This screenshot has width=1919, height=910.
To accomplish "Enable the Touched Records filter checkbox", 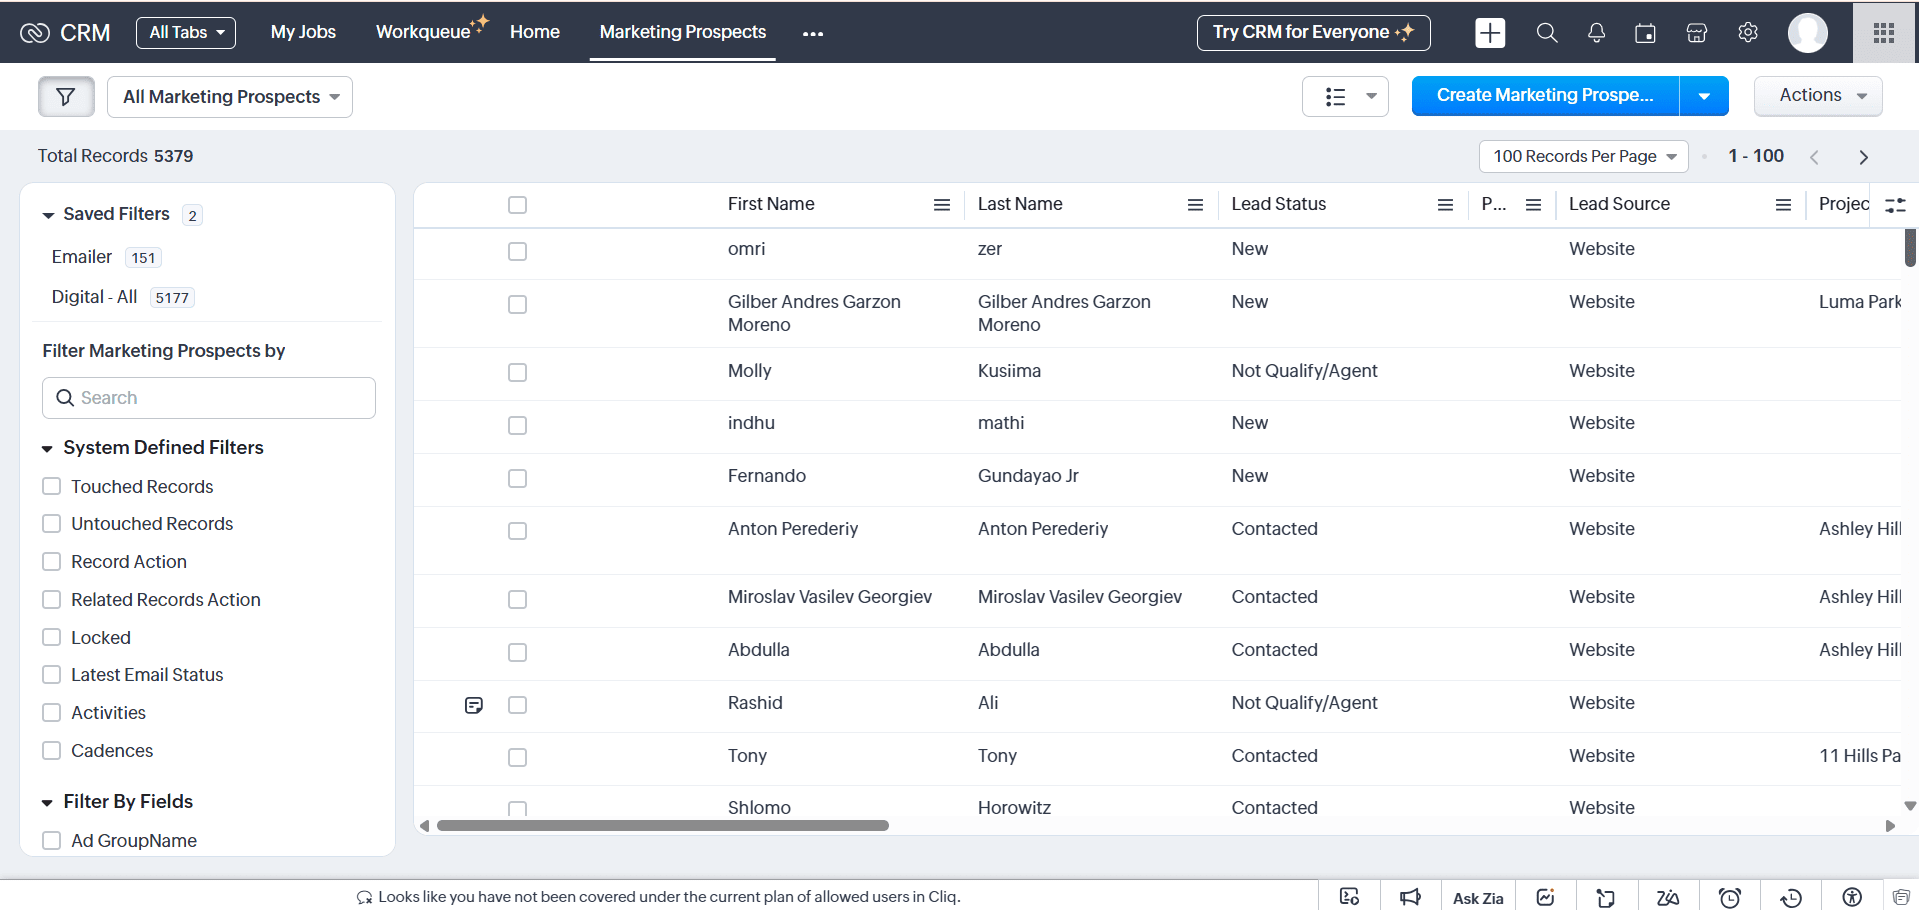I will [x=52, y=486].
